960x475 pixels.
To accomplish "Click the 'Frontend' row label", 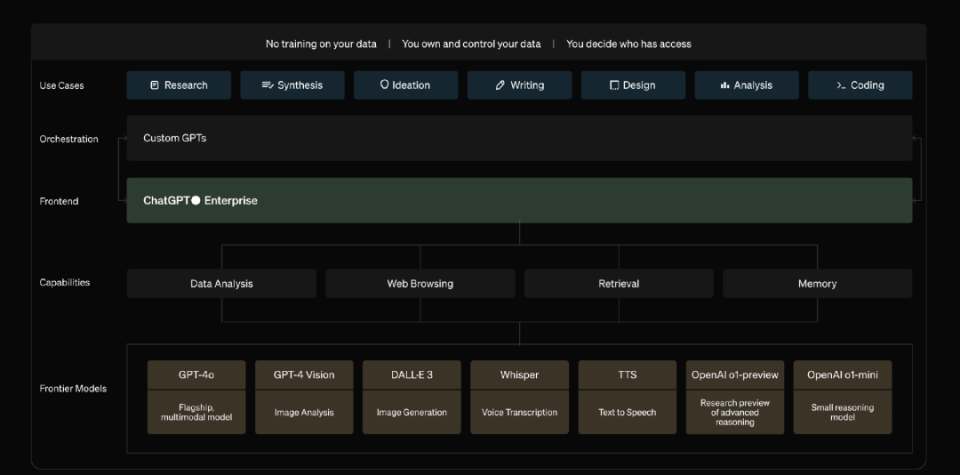I will pos(59,201).
